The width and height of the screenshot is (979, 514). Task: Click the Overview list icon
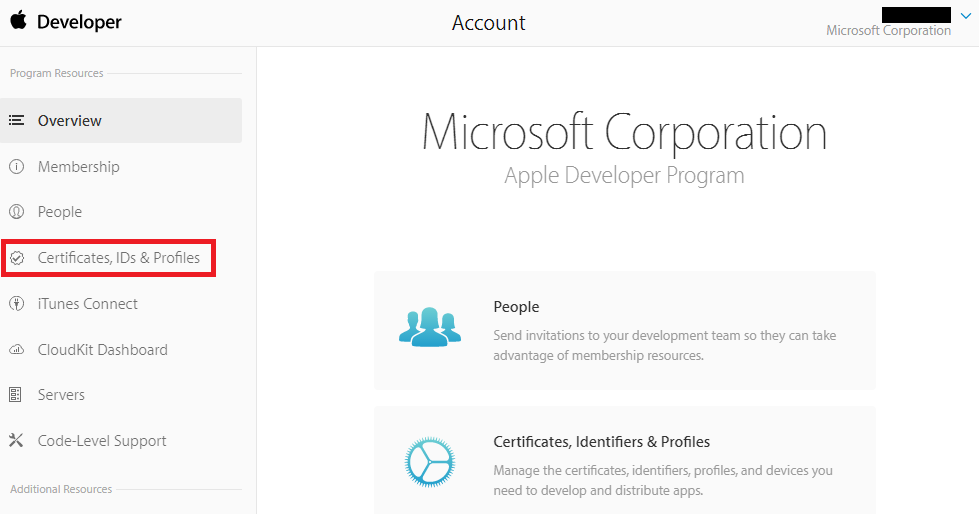17,120
